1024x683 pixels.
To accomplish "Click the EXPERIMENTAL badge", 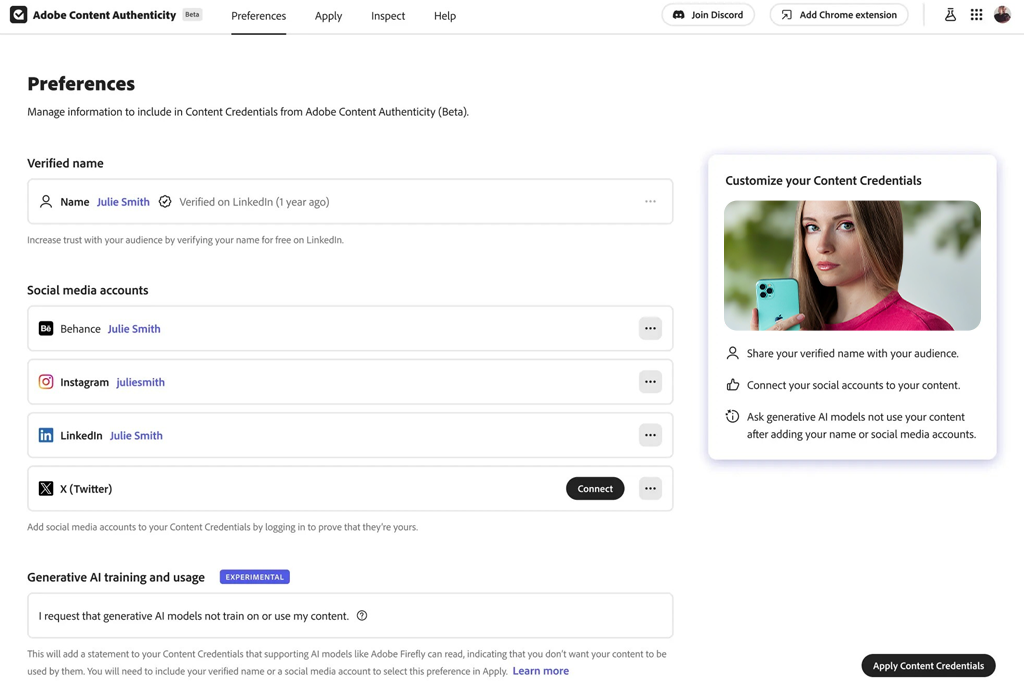I will point(255,577).
